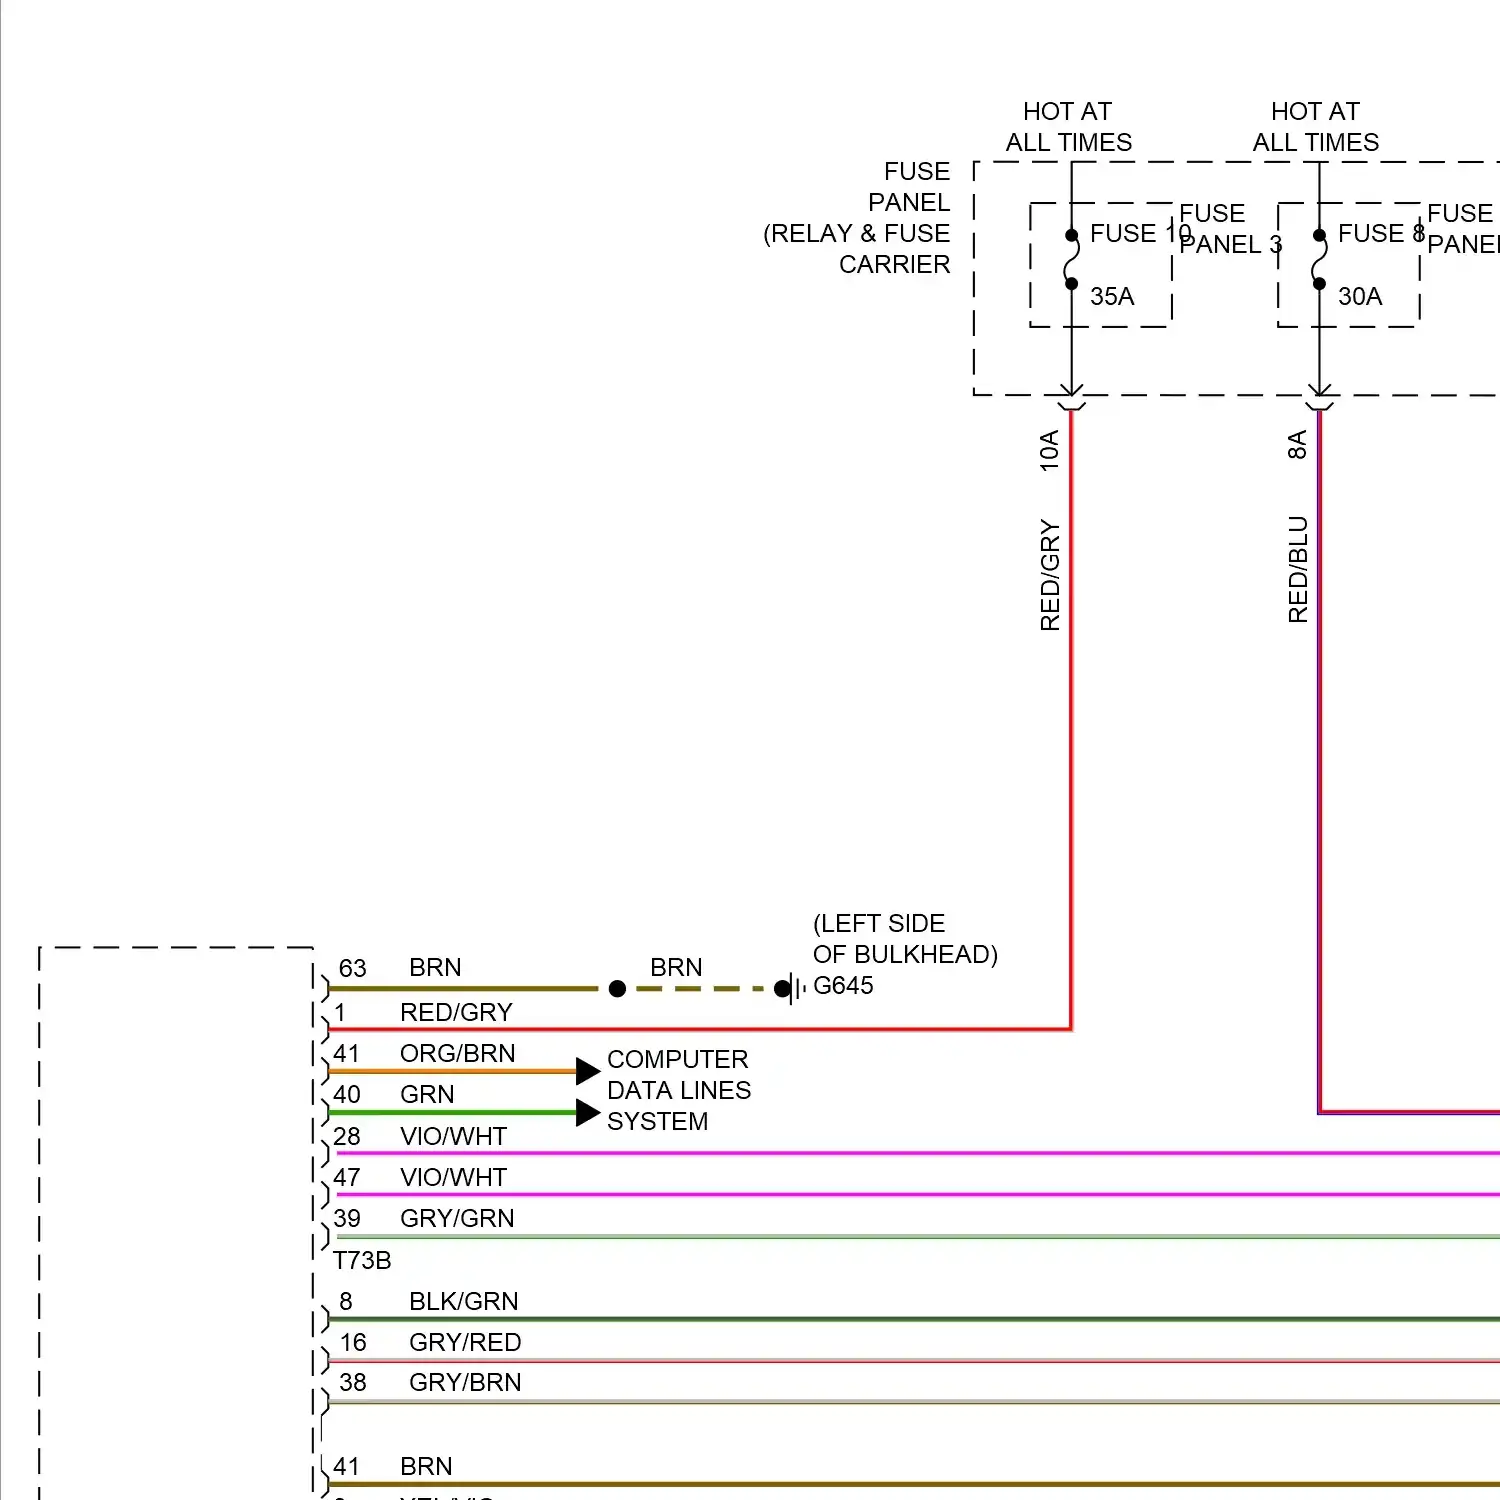1500x1500 pixels.
Task: Select the vertical RED/BLU wire label
Action: pyautogui.click(x=1298, y=570)
